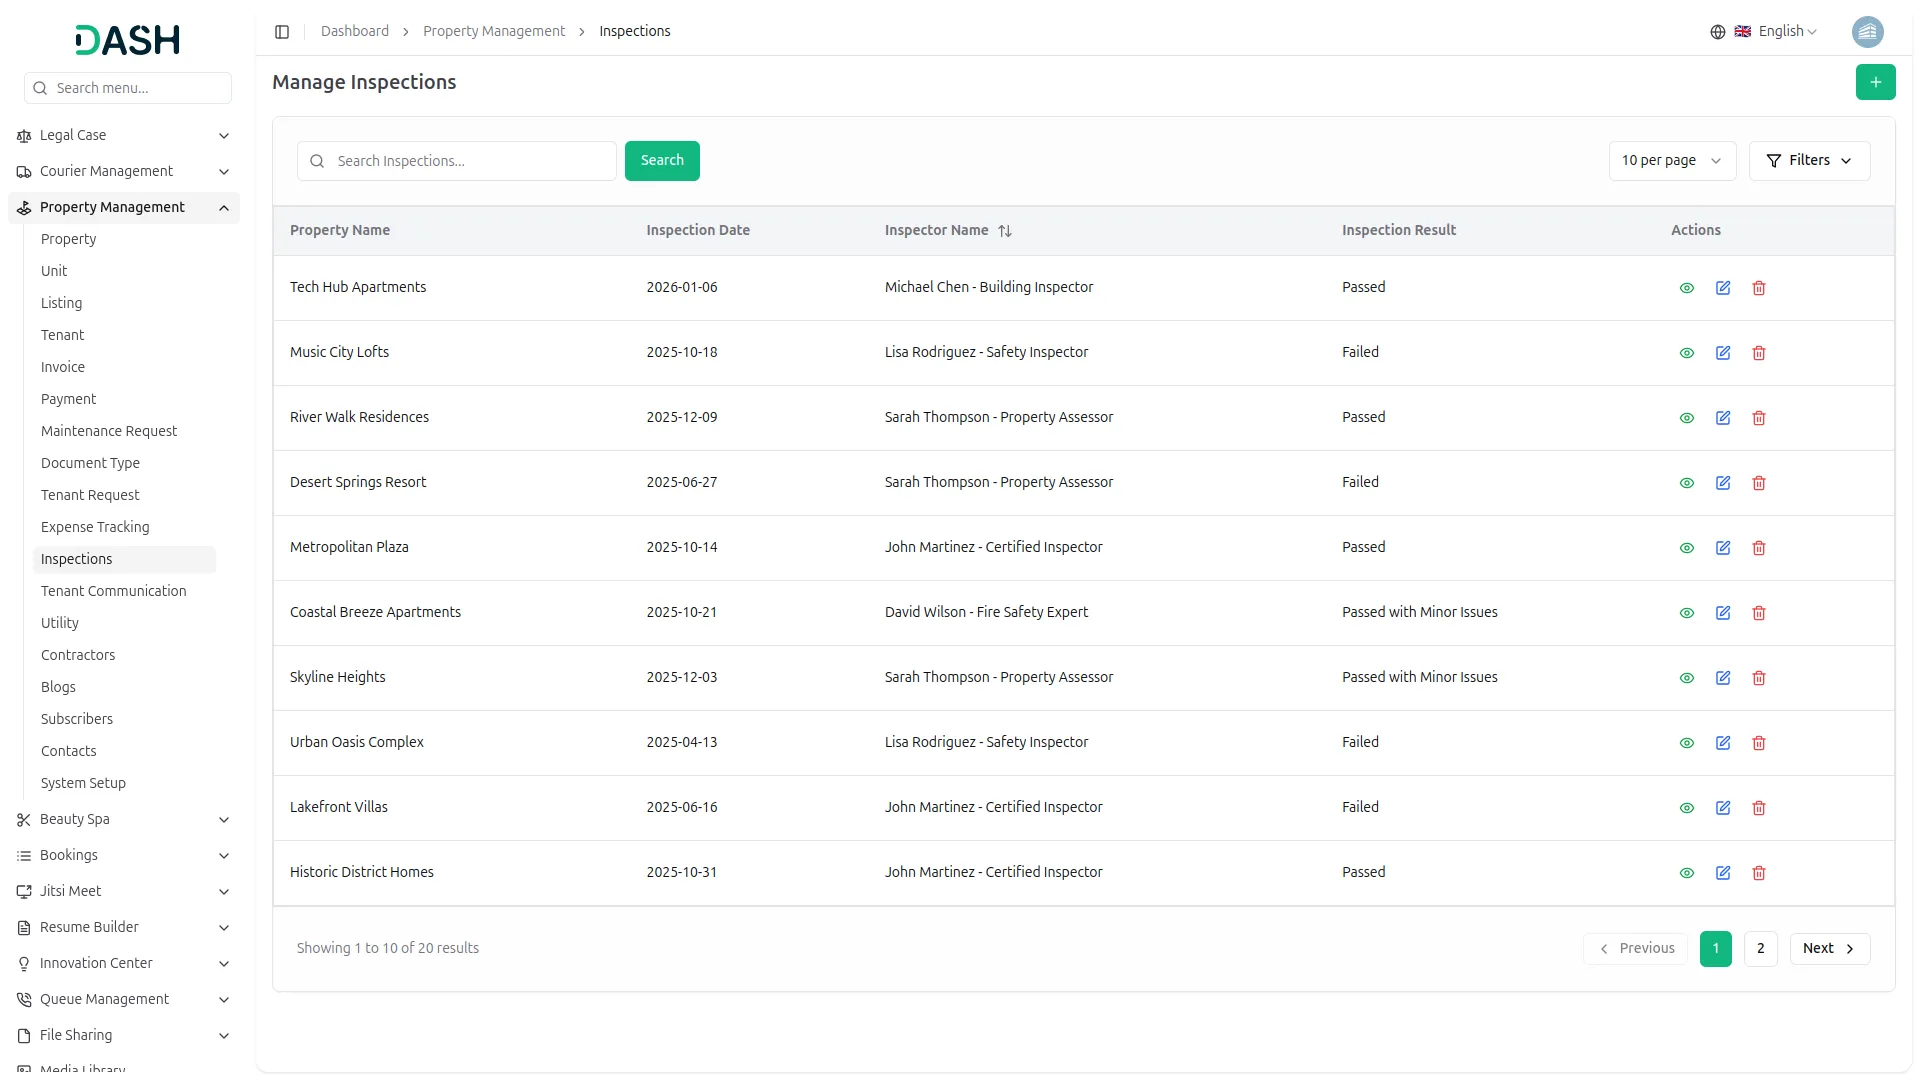Edit the Coastal Breeze Apartments inspection
Screen dimensions: 1920x1080
(x=1722, y=613)
